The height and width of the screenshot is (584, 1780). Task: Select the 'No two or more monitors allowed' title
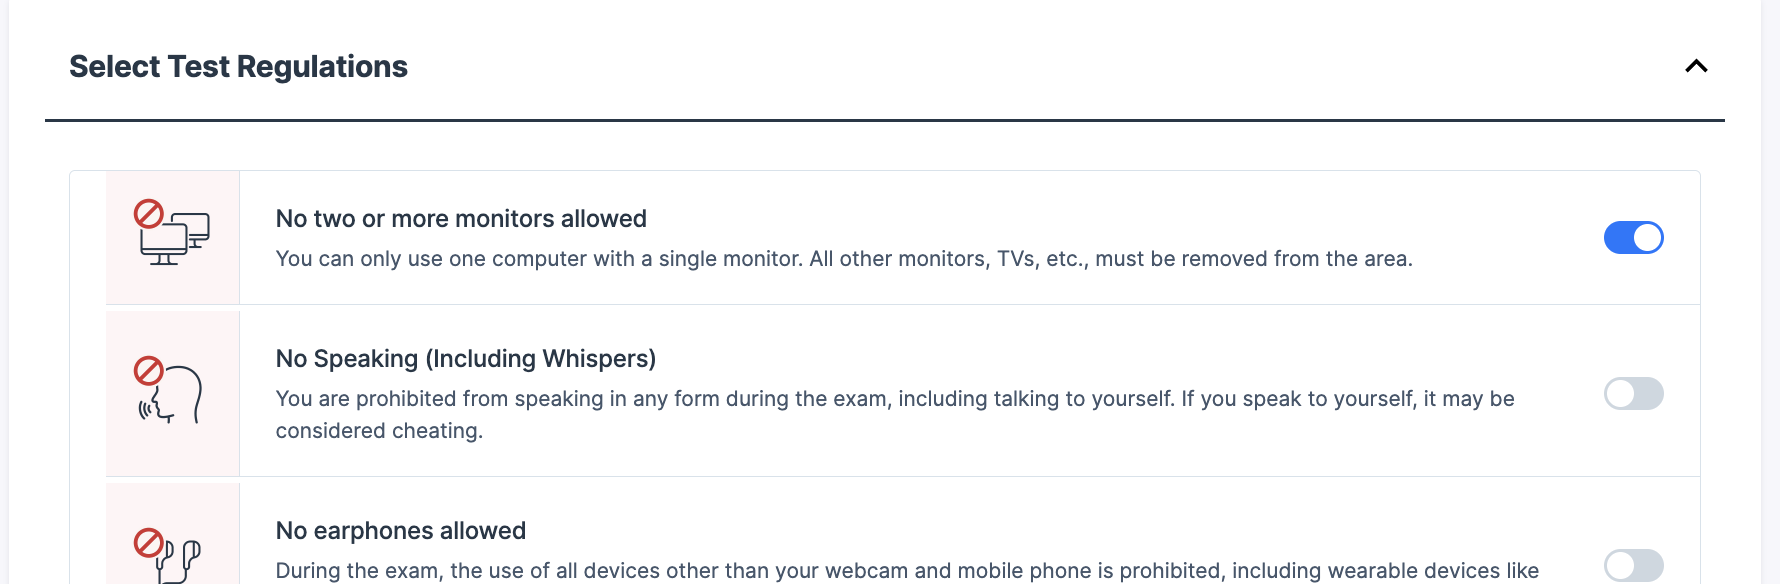click(461, 219)
